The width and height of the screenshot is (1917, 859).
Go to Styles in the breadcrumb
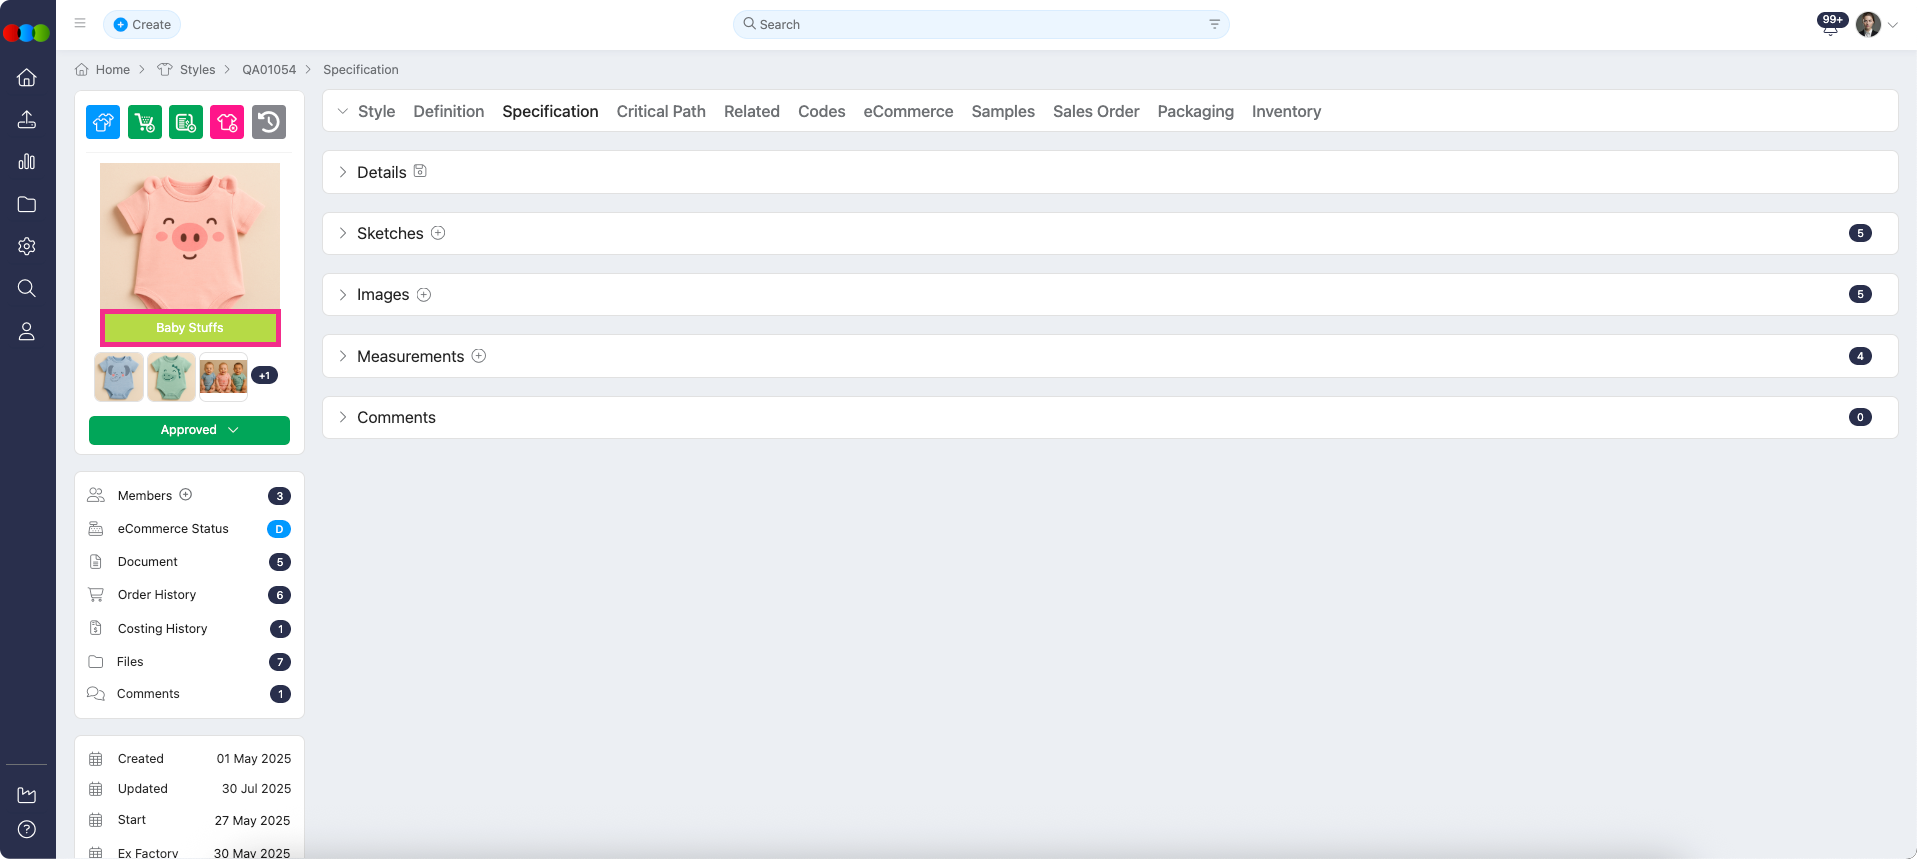click(x=197, y=70)
